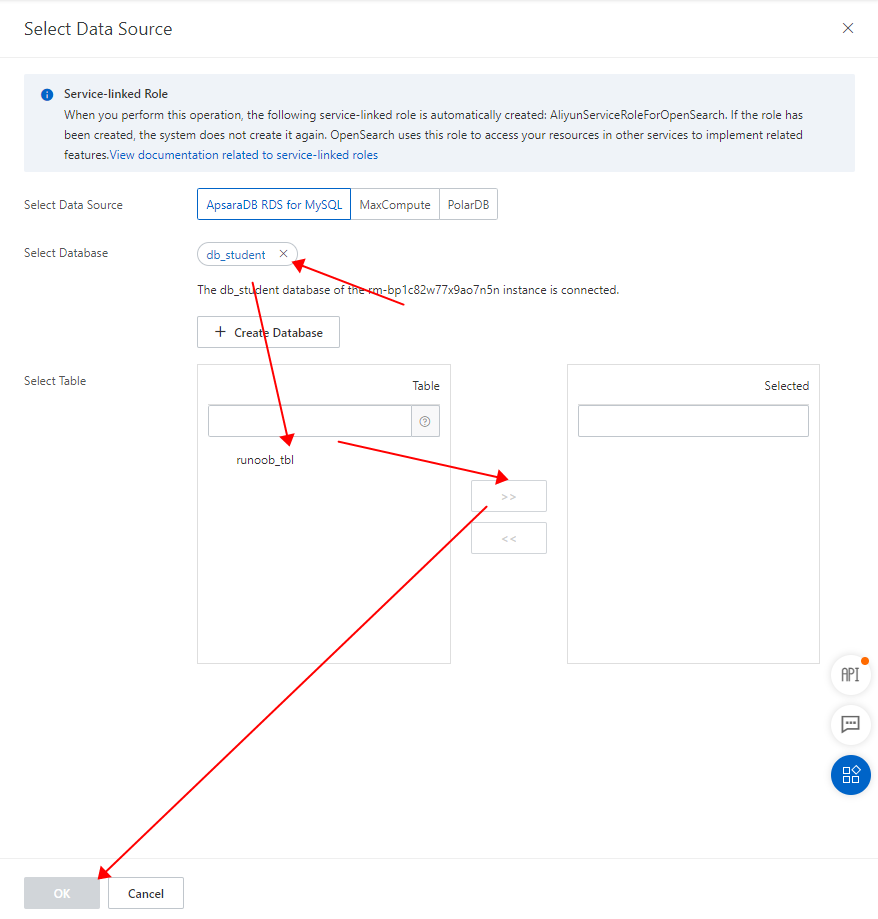
Task: Click the OK button
Action: pyautogui.click(x=62, y=893)
